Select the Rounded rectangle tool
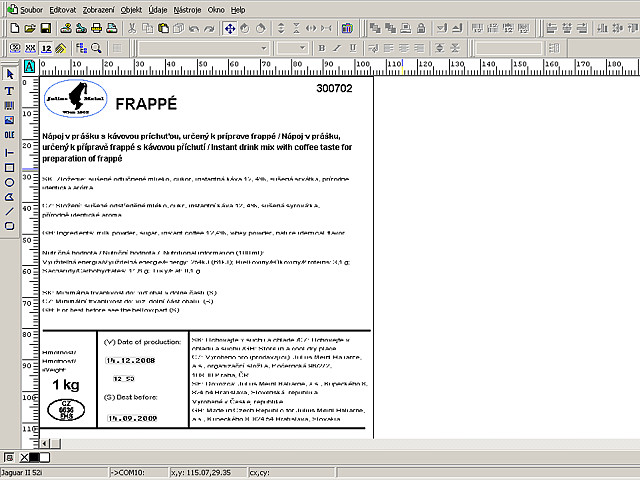 [x=9, y=226]
